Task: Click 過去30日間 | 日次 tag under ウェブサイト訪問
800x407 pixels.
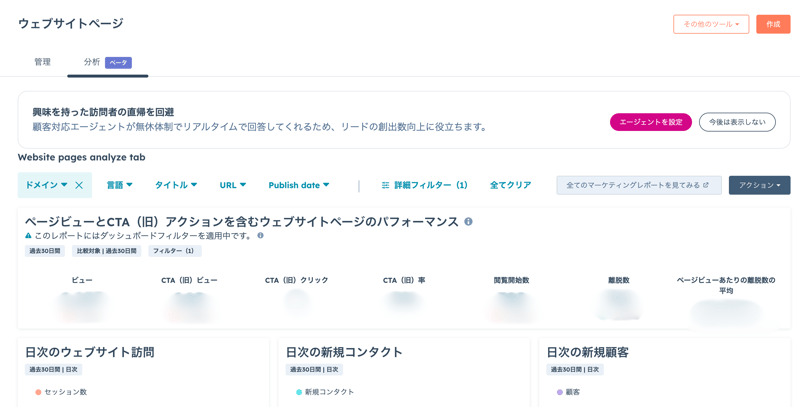Action: (54, 369)
